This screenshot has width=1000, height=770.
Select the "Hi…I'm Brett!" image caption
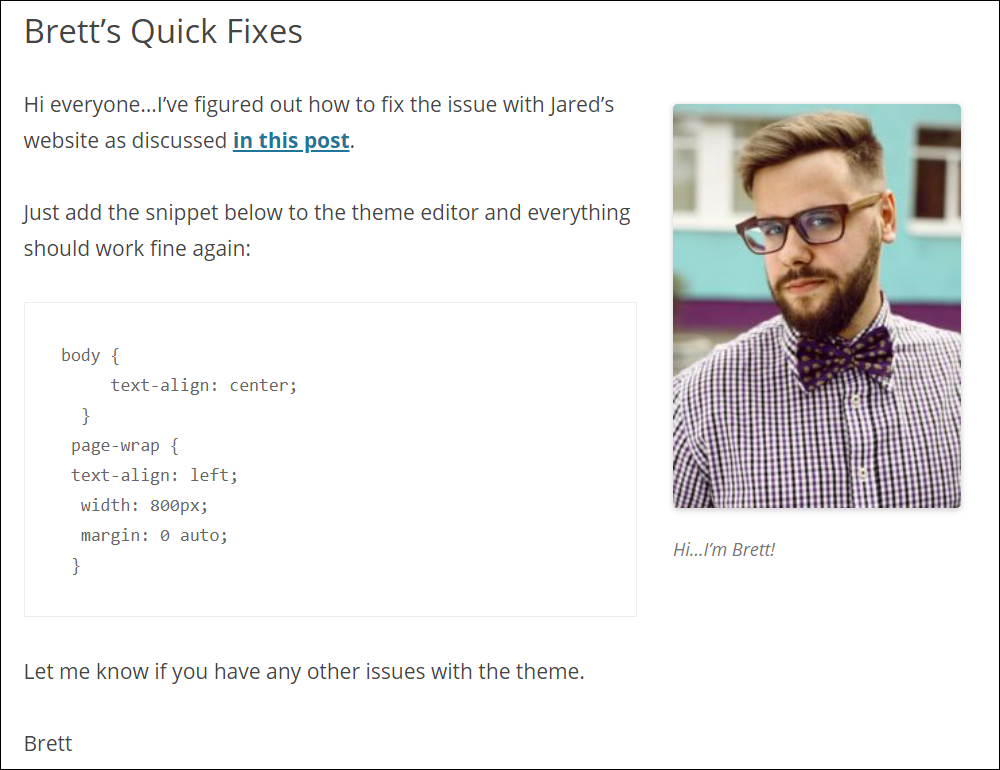[x=724, y=549]
